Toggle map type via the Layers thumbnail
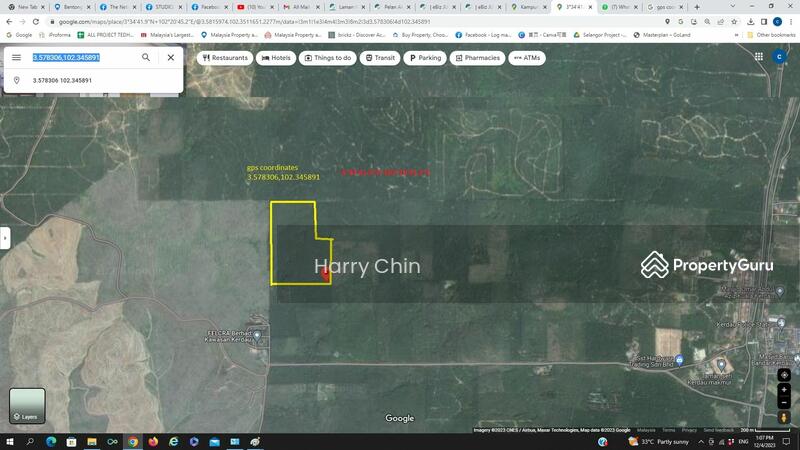The height and width of the screenshot is (450, 800). 27,405
